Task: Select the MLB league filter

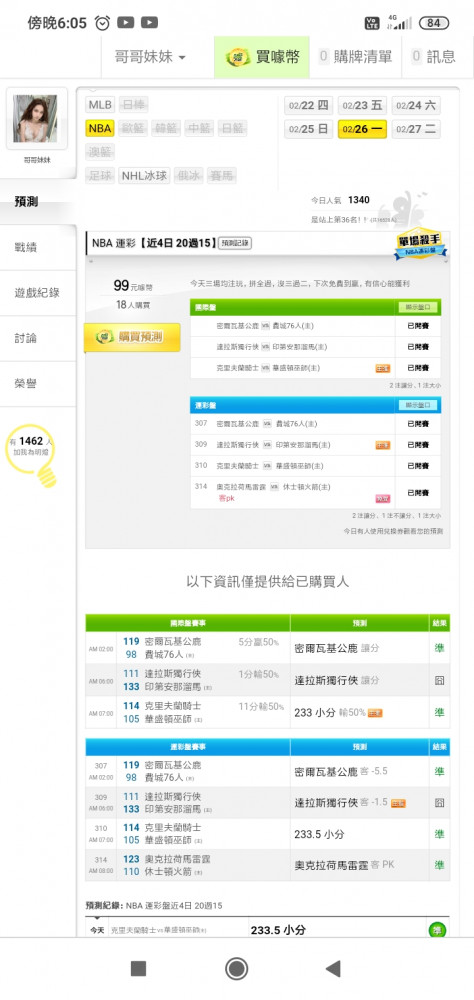Action: pyautogui.click(x=100, y=105)
